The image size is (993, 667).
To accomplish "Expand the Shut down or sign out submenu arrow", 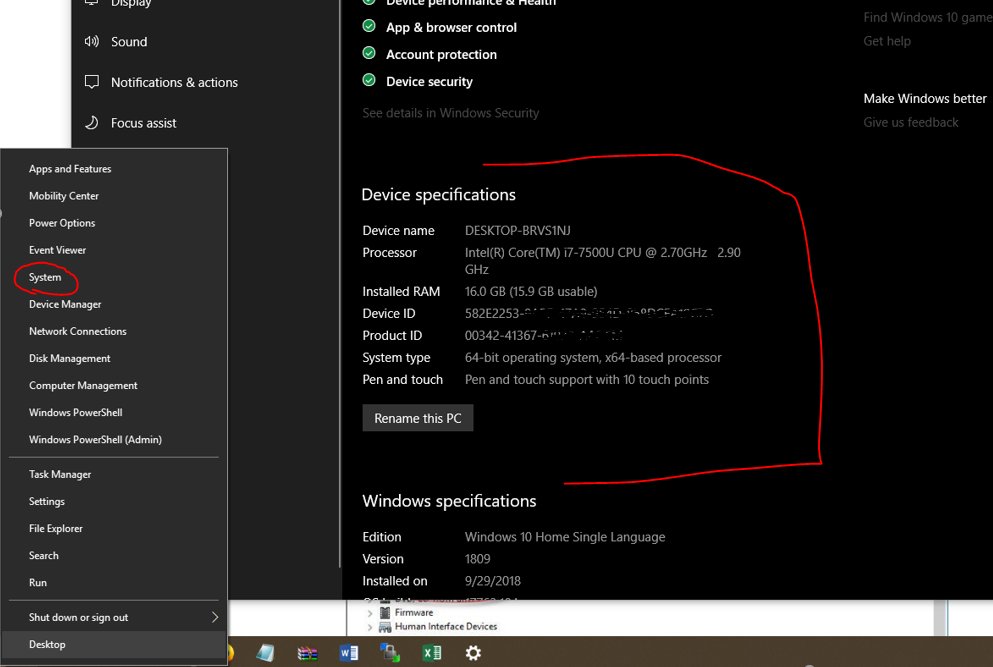I will (x=215, y=617).
